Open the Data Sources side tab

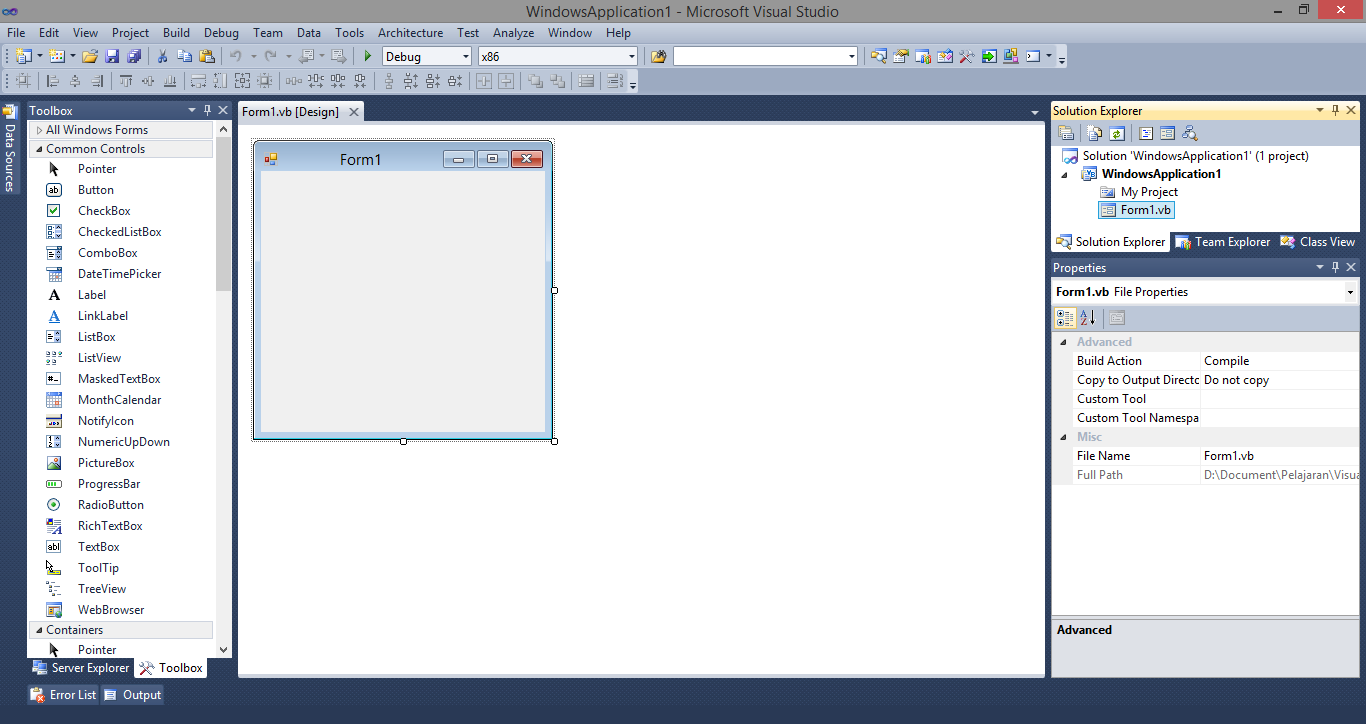click(x=10, y=147)
